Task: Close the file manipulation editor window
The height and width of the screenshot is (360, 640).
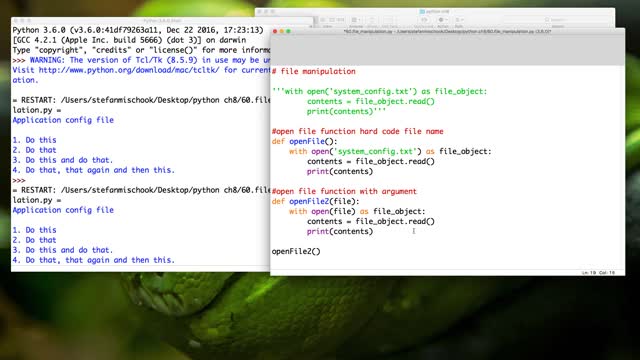Action: 275,31
